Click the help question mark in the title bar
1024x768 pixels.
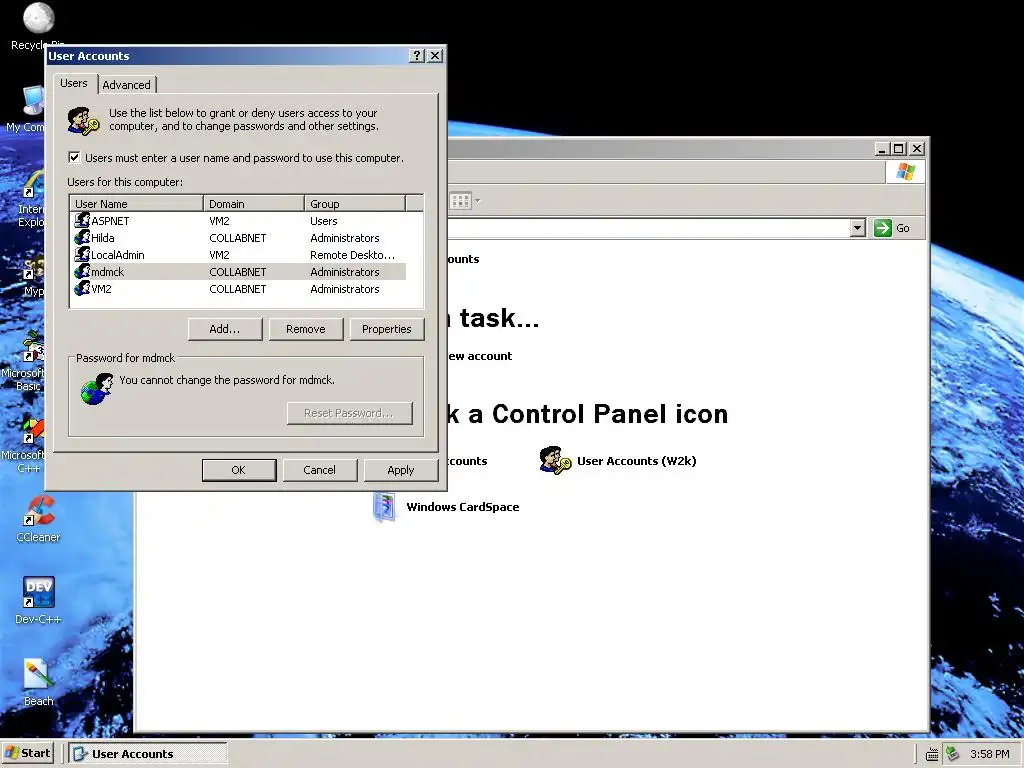pos(417,56)
